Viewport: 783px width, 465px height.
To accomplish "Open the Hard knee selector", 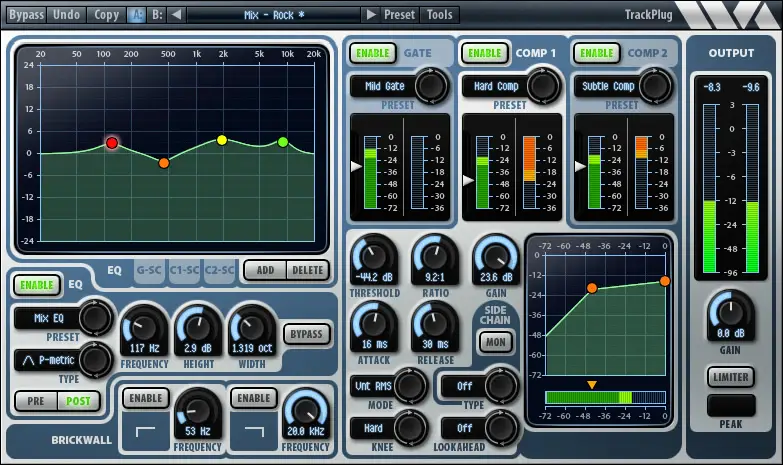I will coord(374,428).
